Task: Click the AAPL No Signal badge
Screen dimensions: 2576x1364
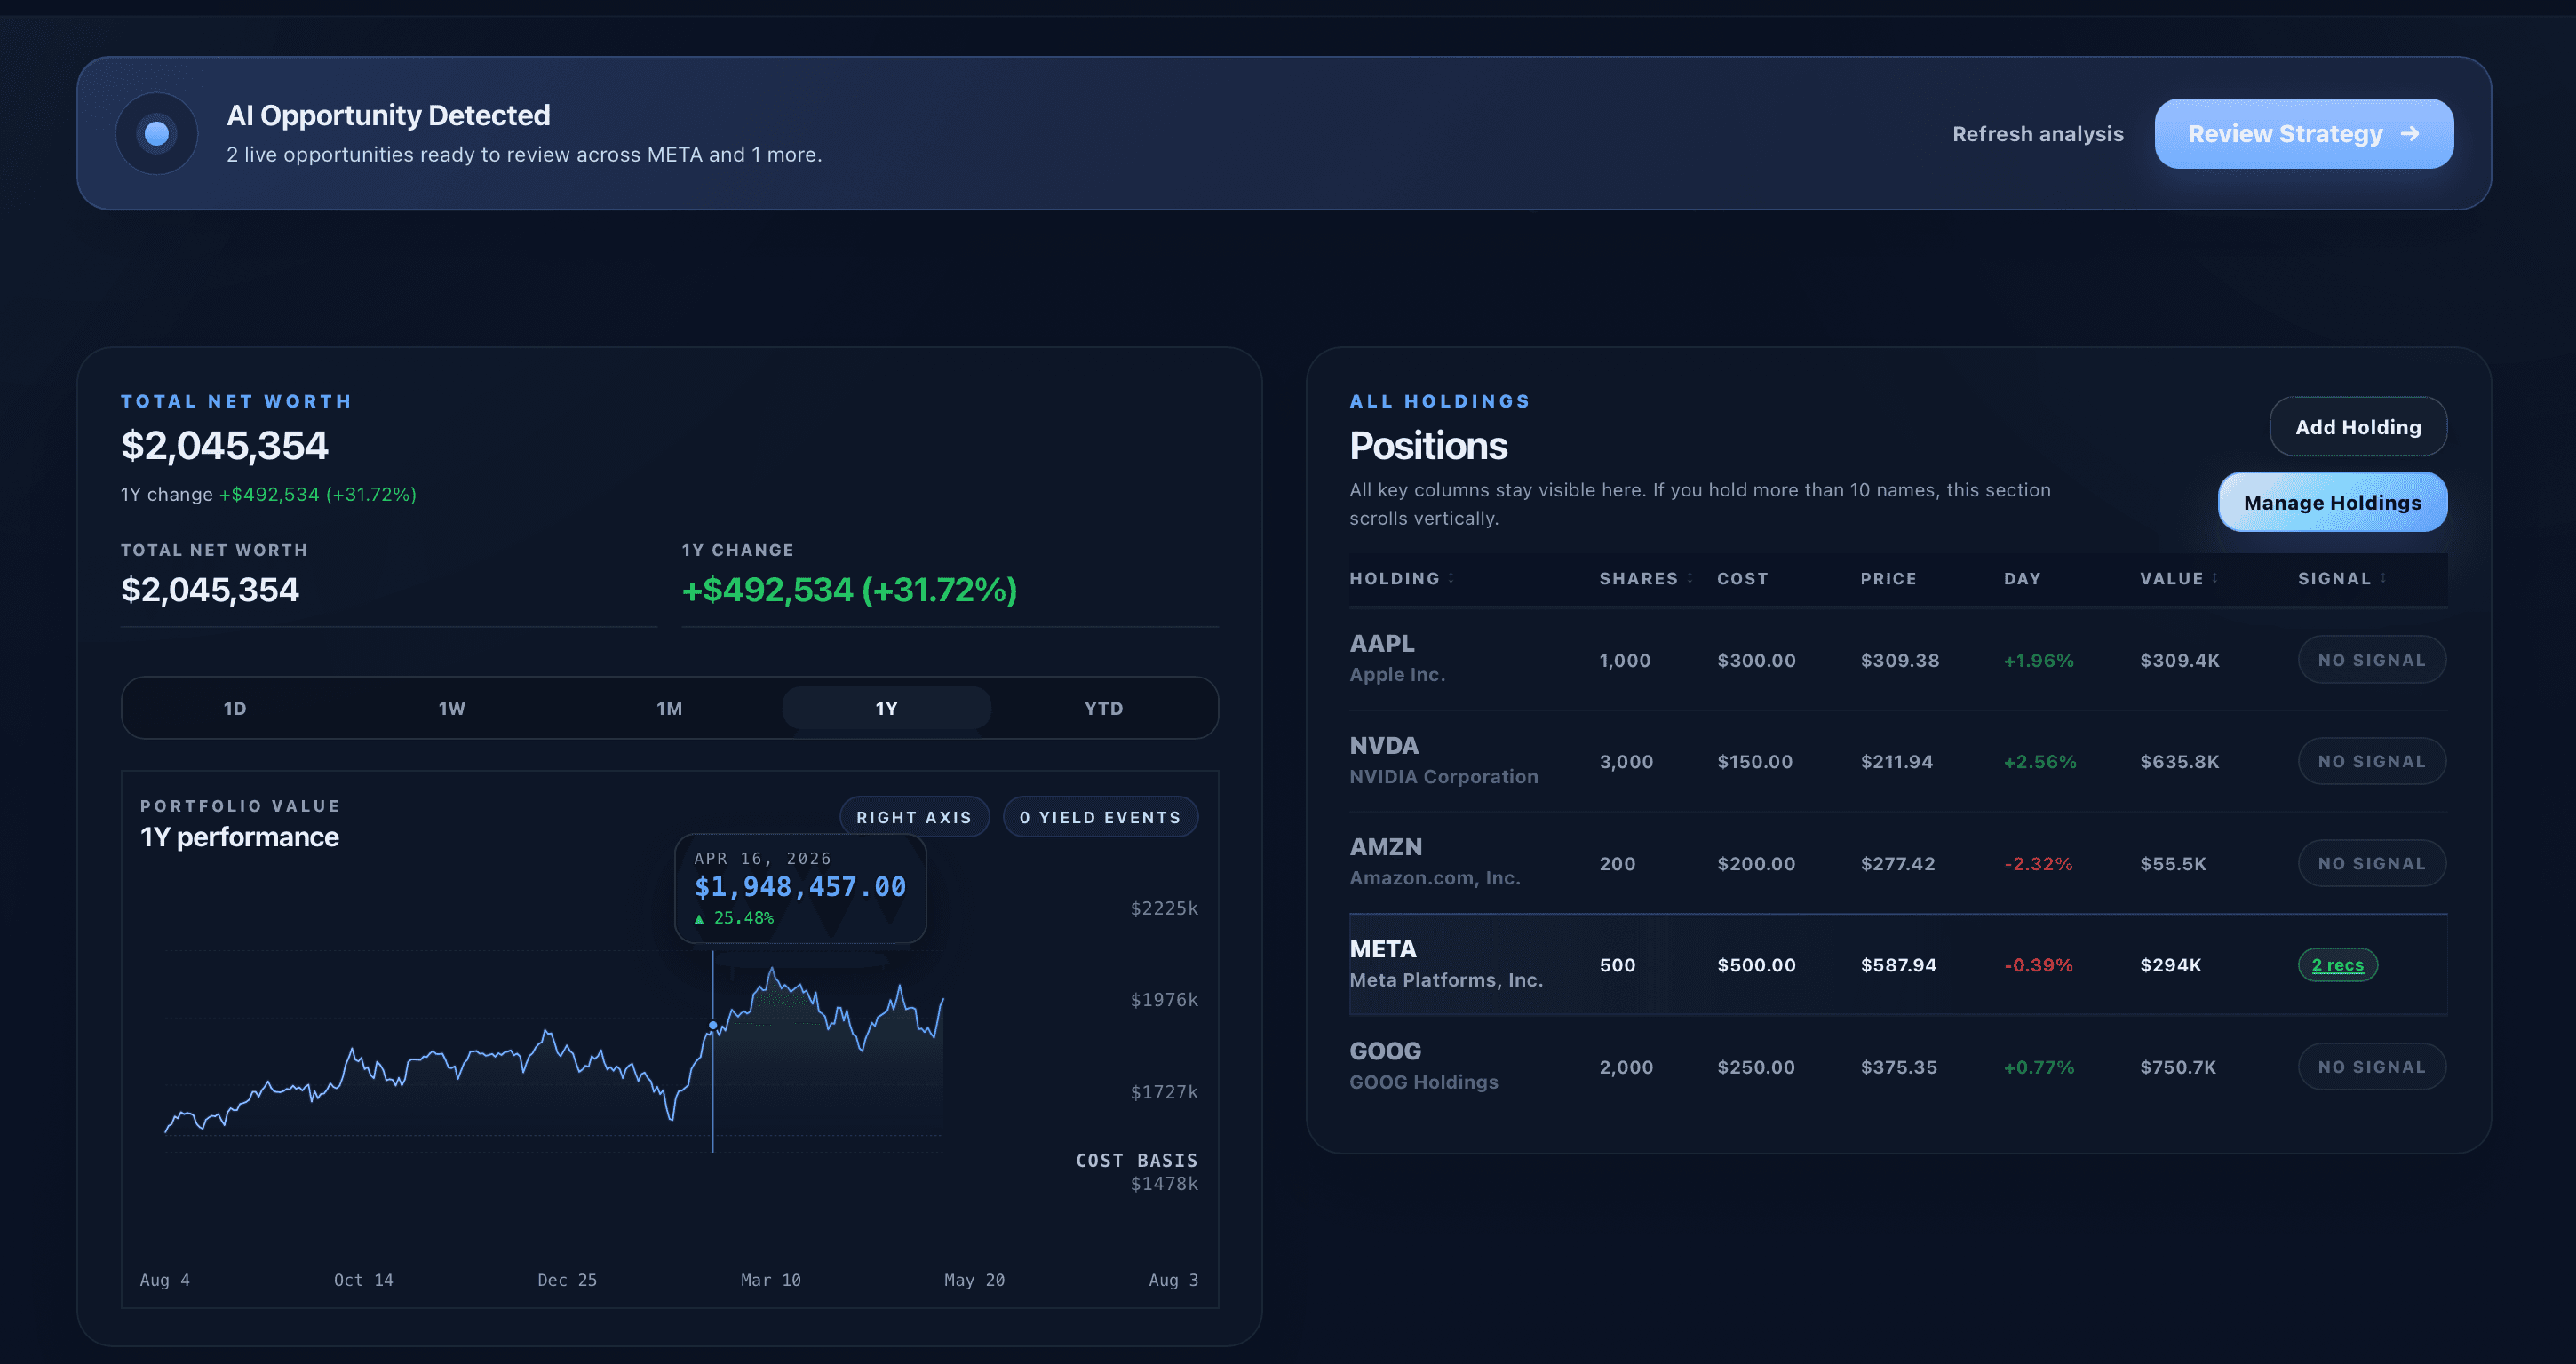Action: tap(2372, 660)
